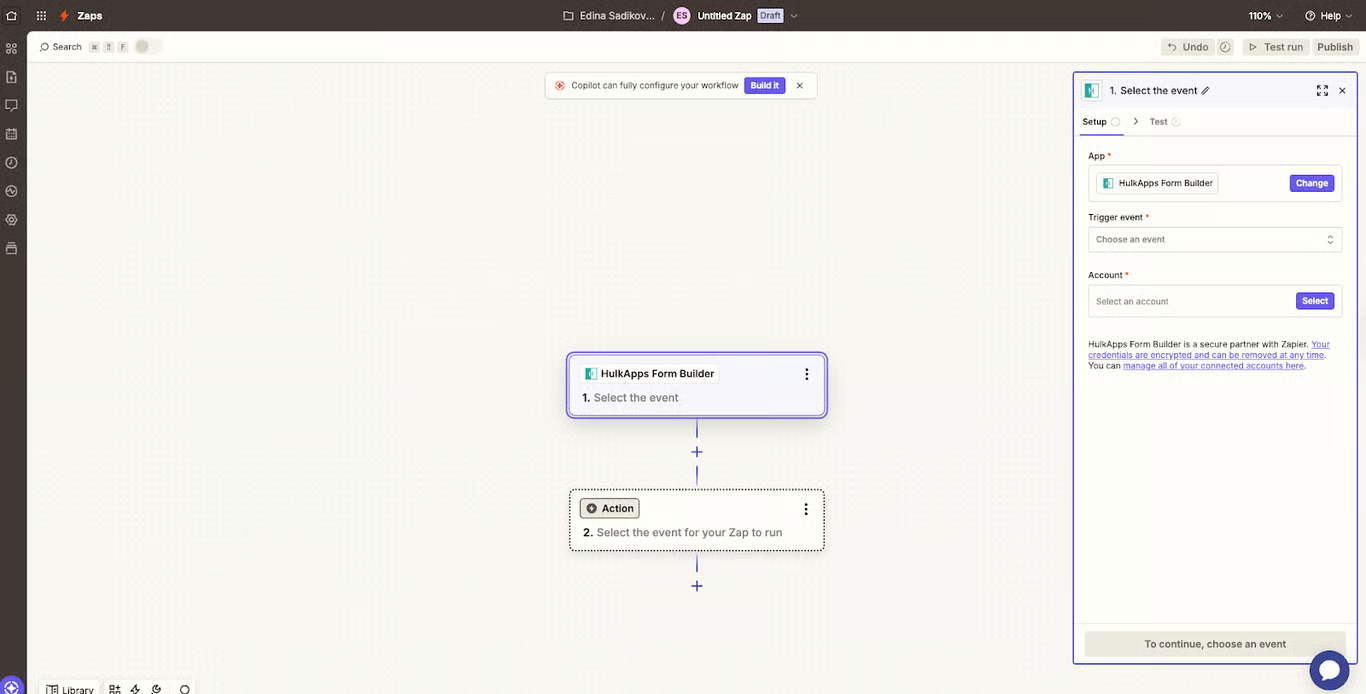The height and width of the screenshot is (694, 1366).
Task: Open the Library panel
Action: click(x=69, y=689)
